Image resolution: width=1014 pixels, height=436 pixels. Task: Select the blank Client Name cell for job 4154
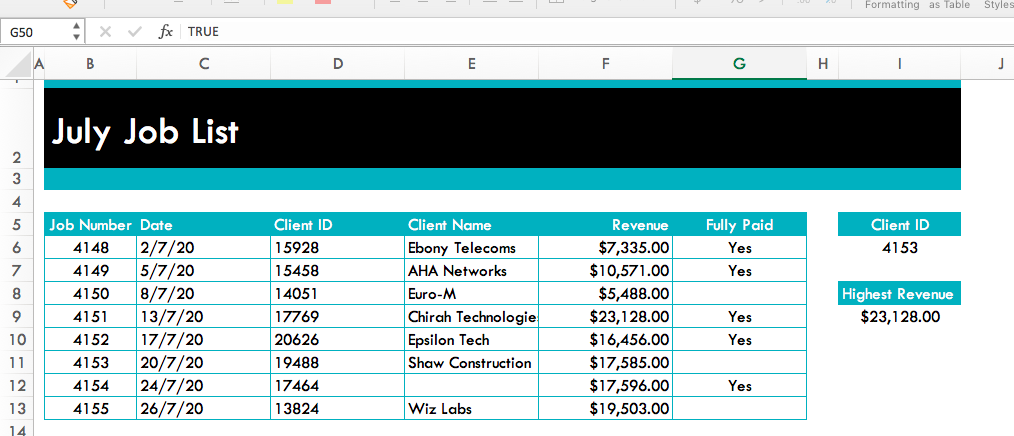pyautogui.click(x=471, y=386)
